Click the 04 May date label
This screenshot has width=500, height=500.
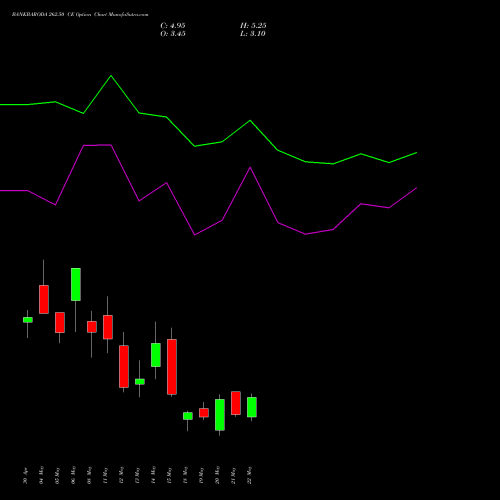click(42, 475)
